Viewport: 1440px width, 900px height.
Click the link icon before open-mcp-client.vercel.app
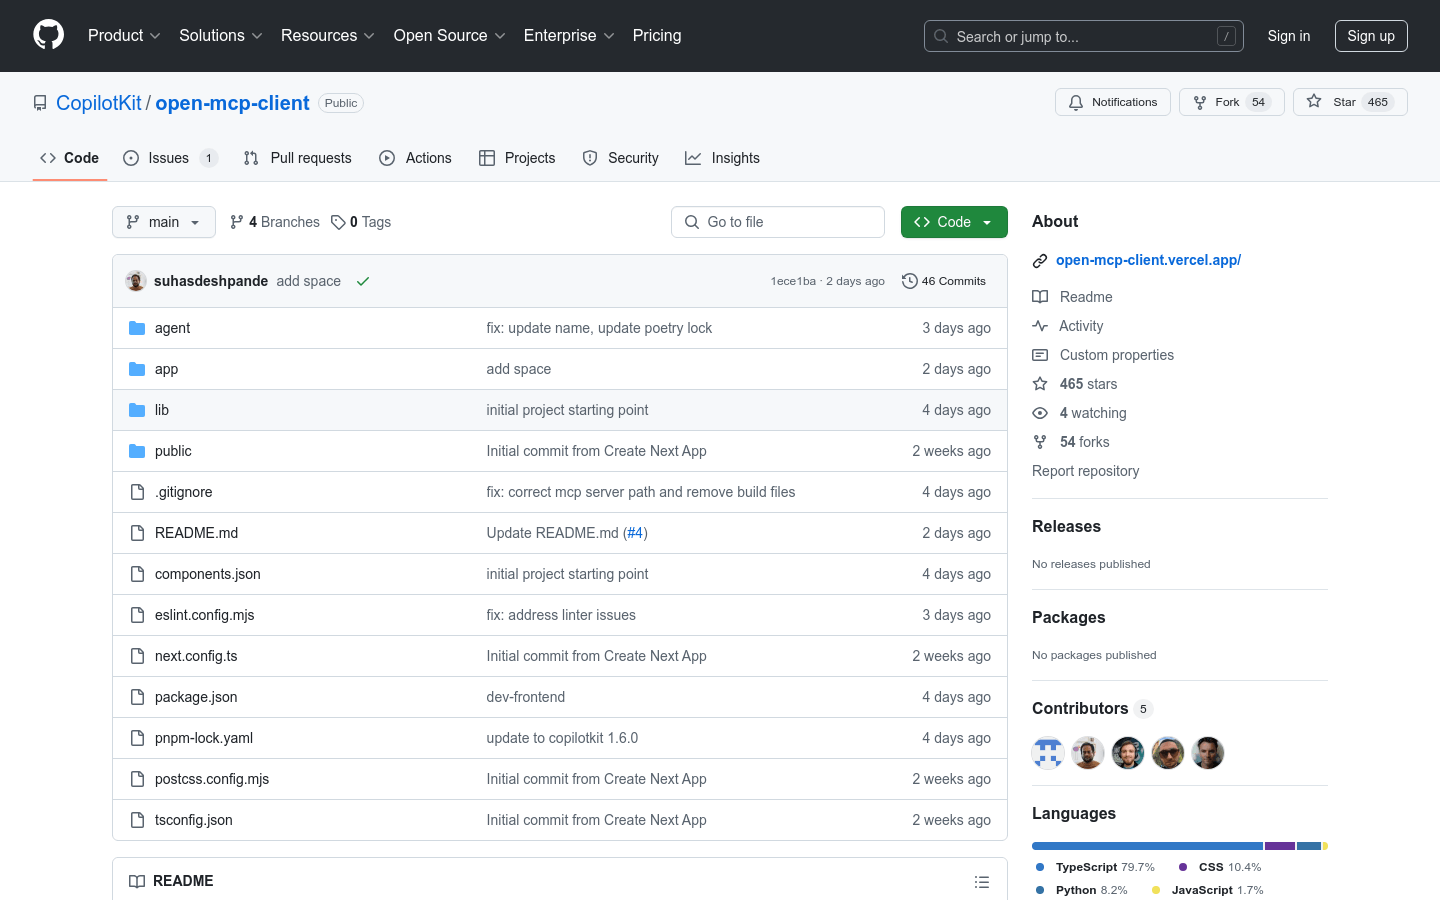coord(1039,260)
